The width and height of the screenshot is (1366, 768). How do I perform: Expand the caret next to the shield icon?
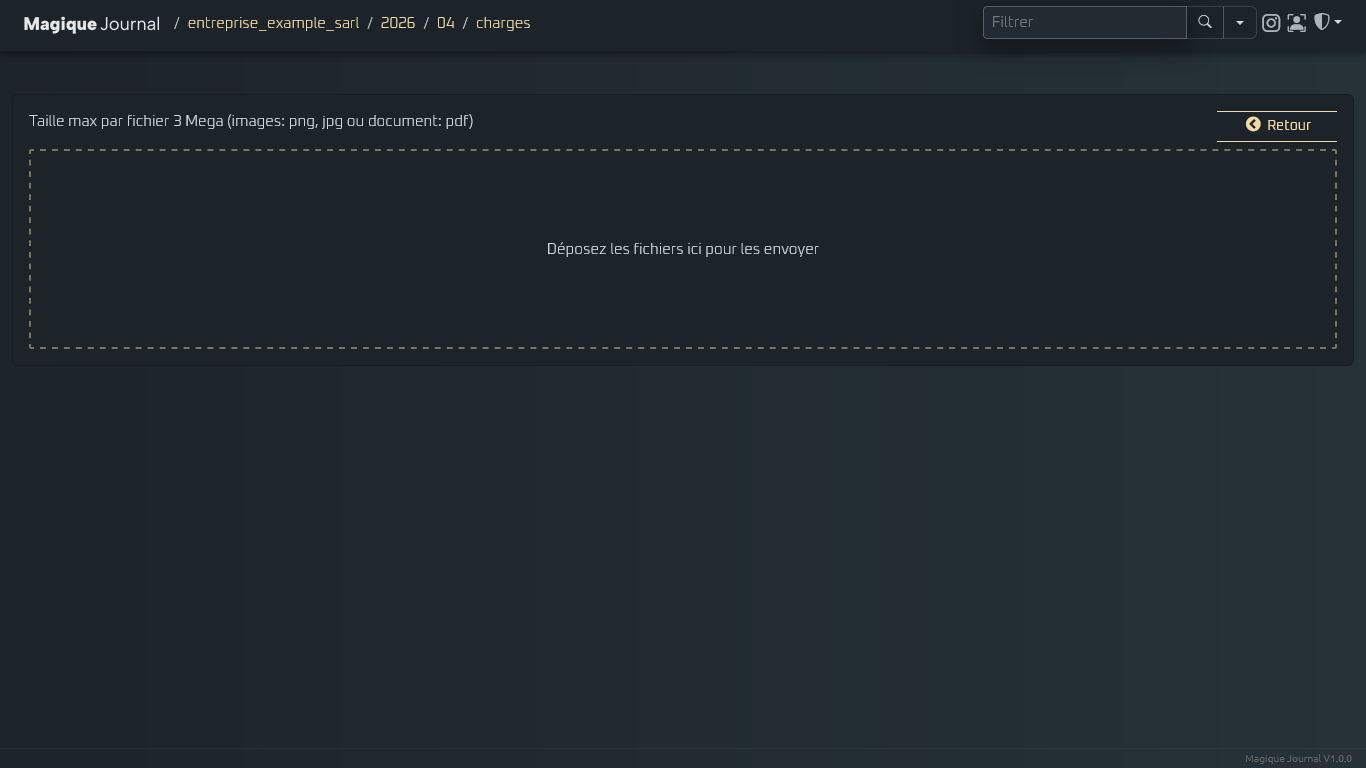pos(1338,22)
